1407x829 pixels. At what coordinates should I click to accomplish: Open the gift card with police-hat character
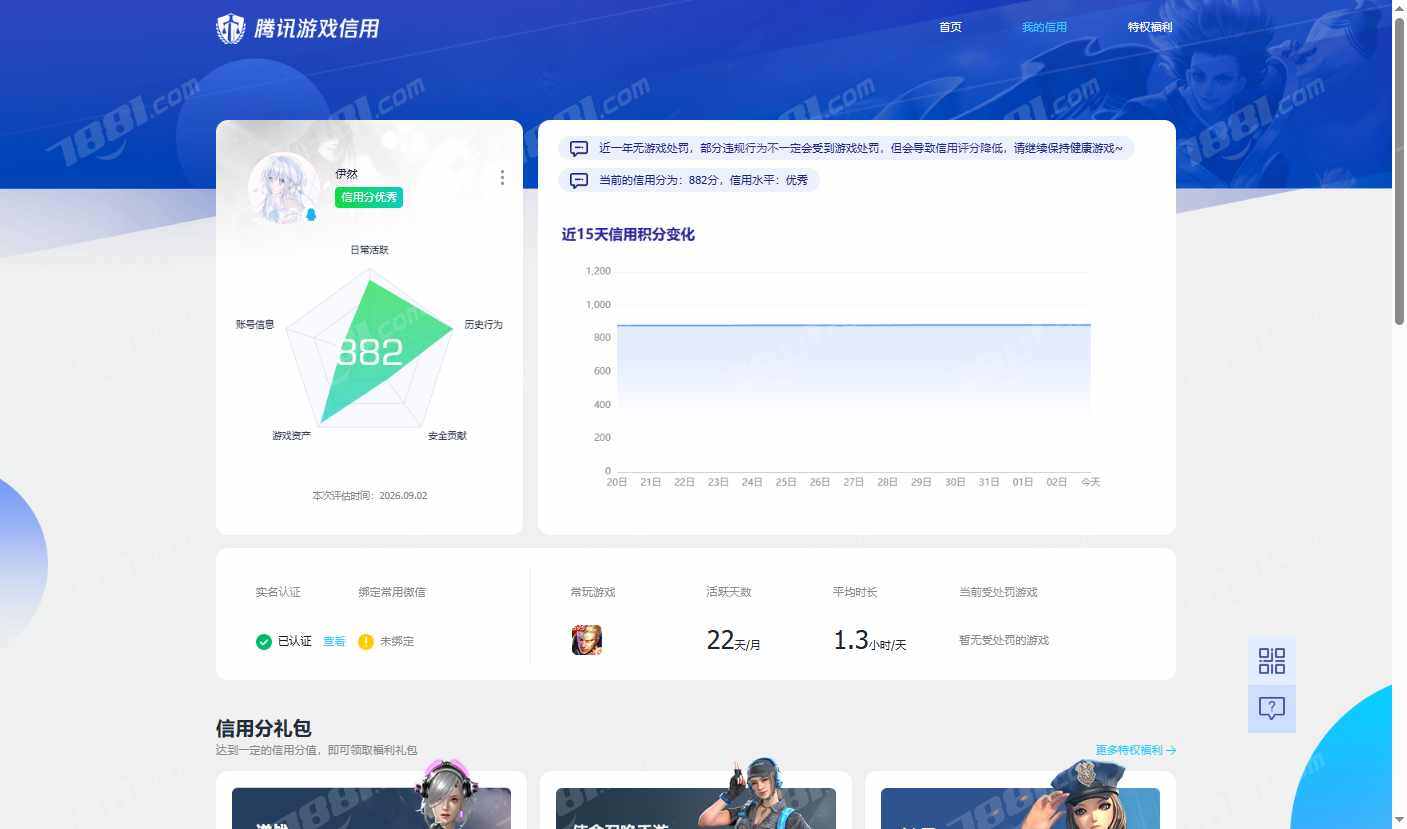tap(1020, 800)
